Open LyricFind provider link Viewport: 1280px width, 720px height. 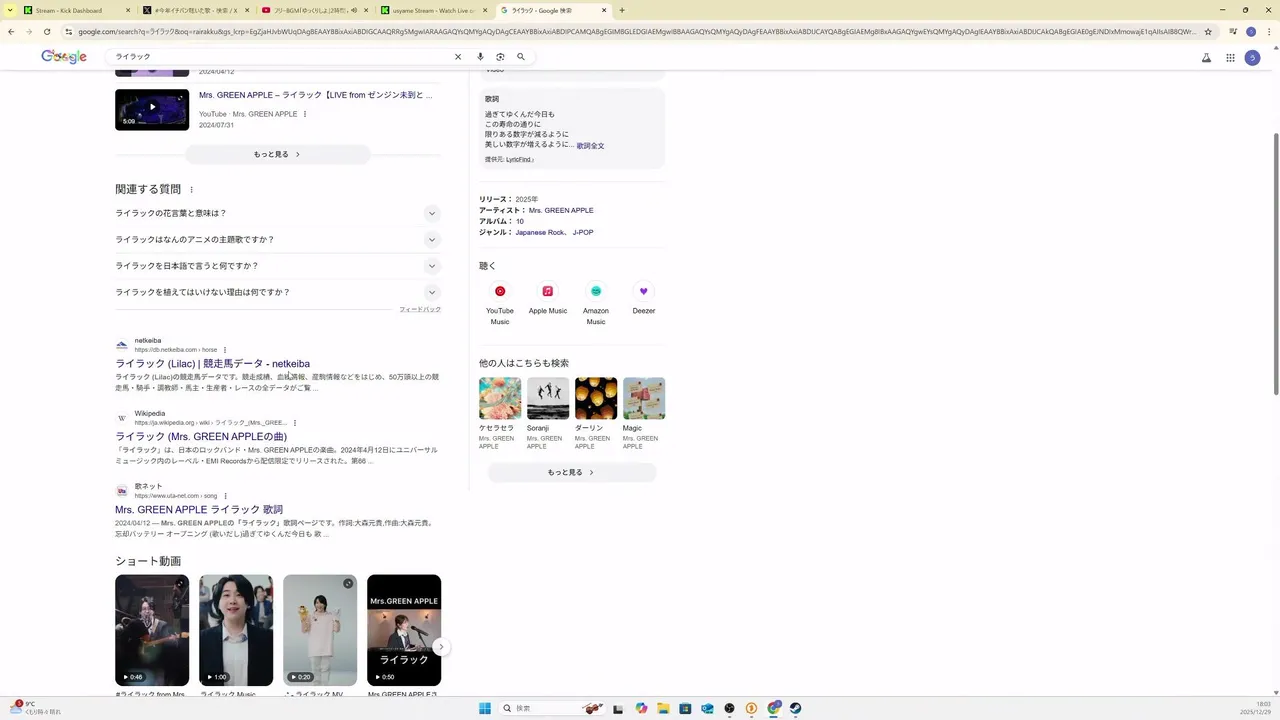[519, 160]
